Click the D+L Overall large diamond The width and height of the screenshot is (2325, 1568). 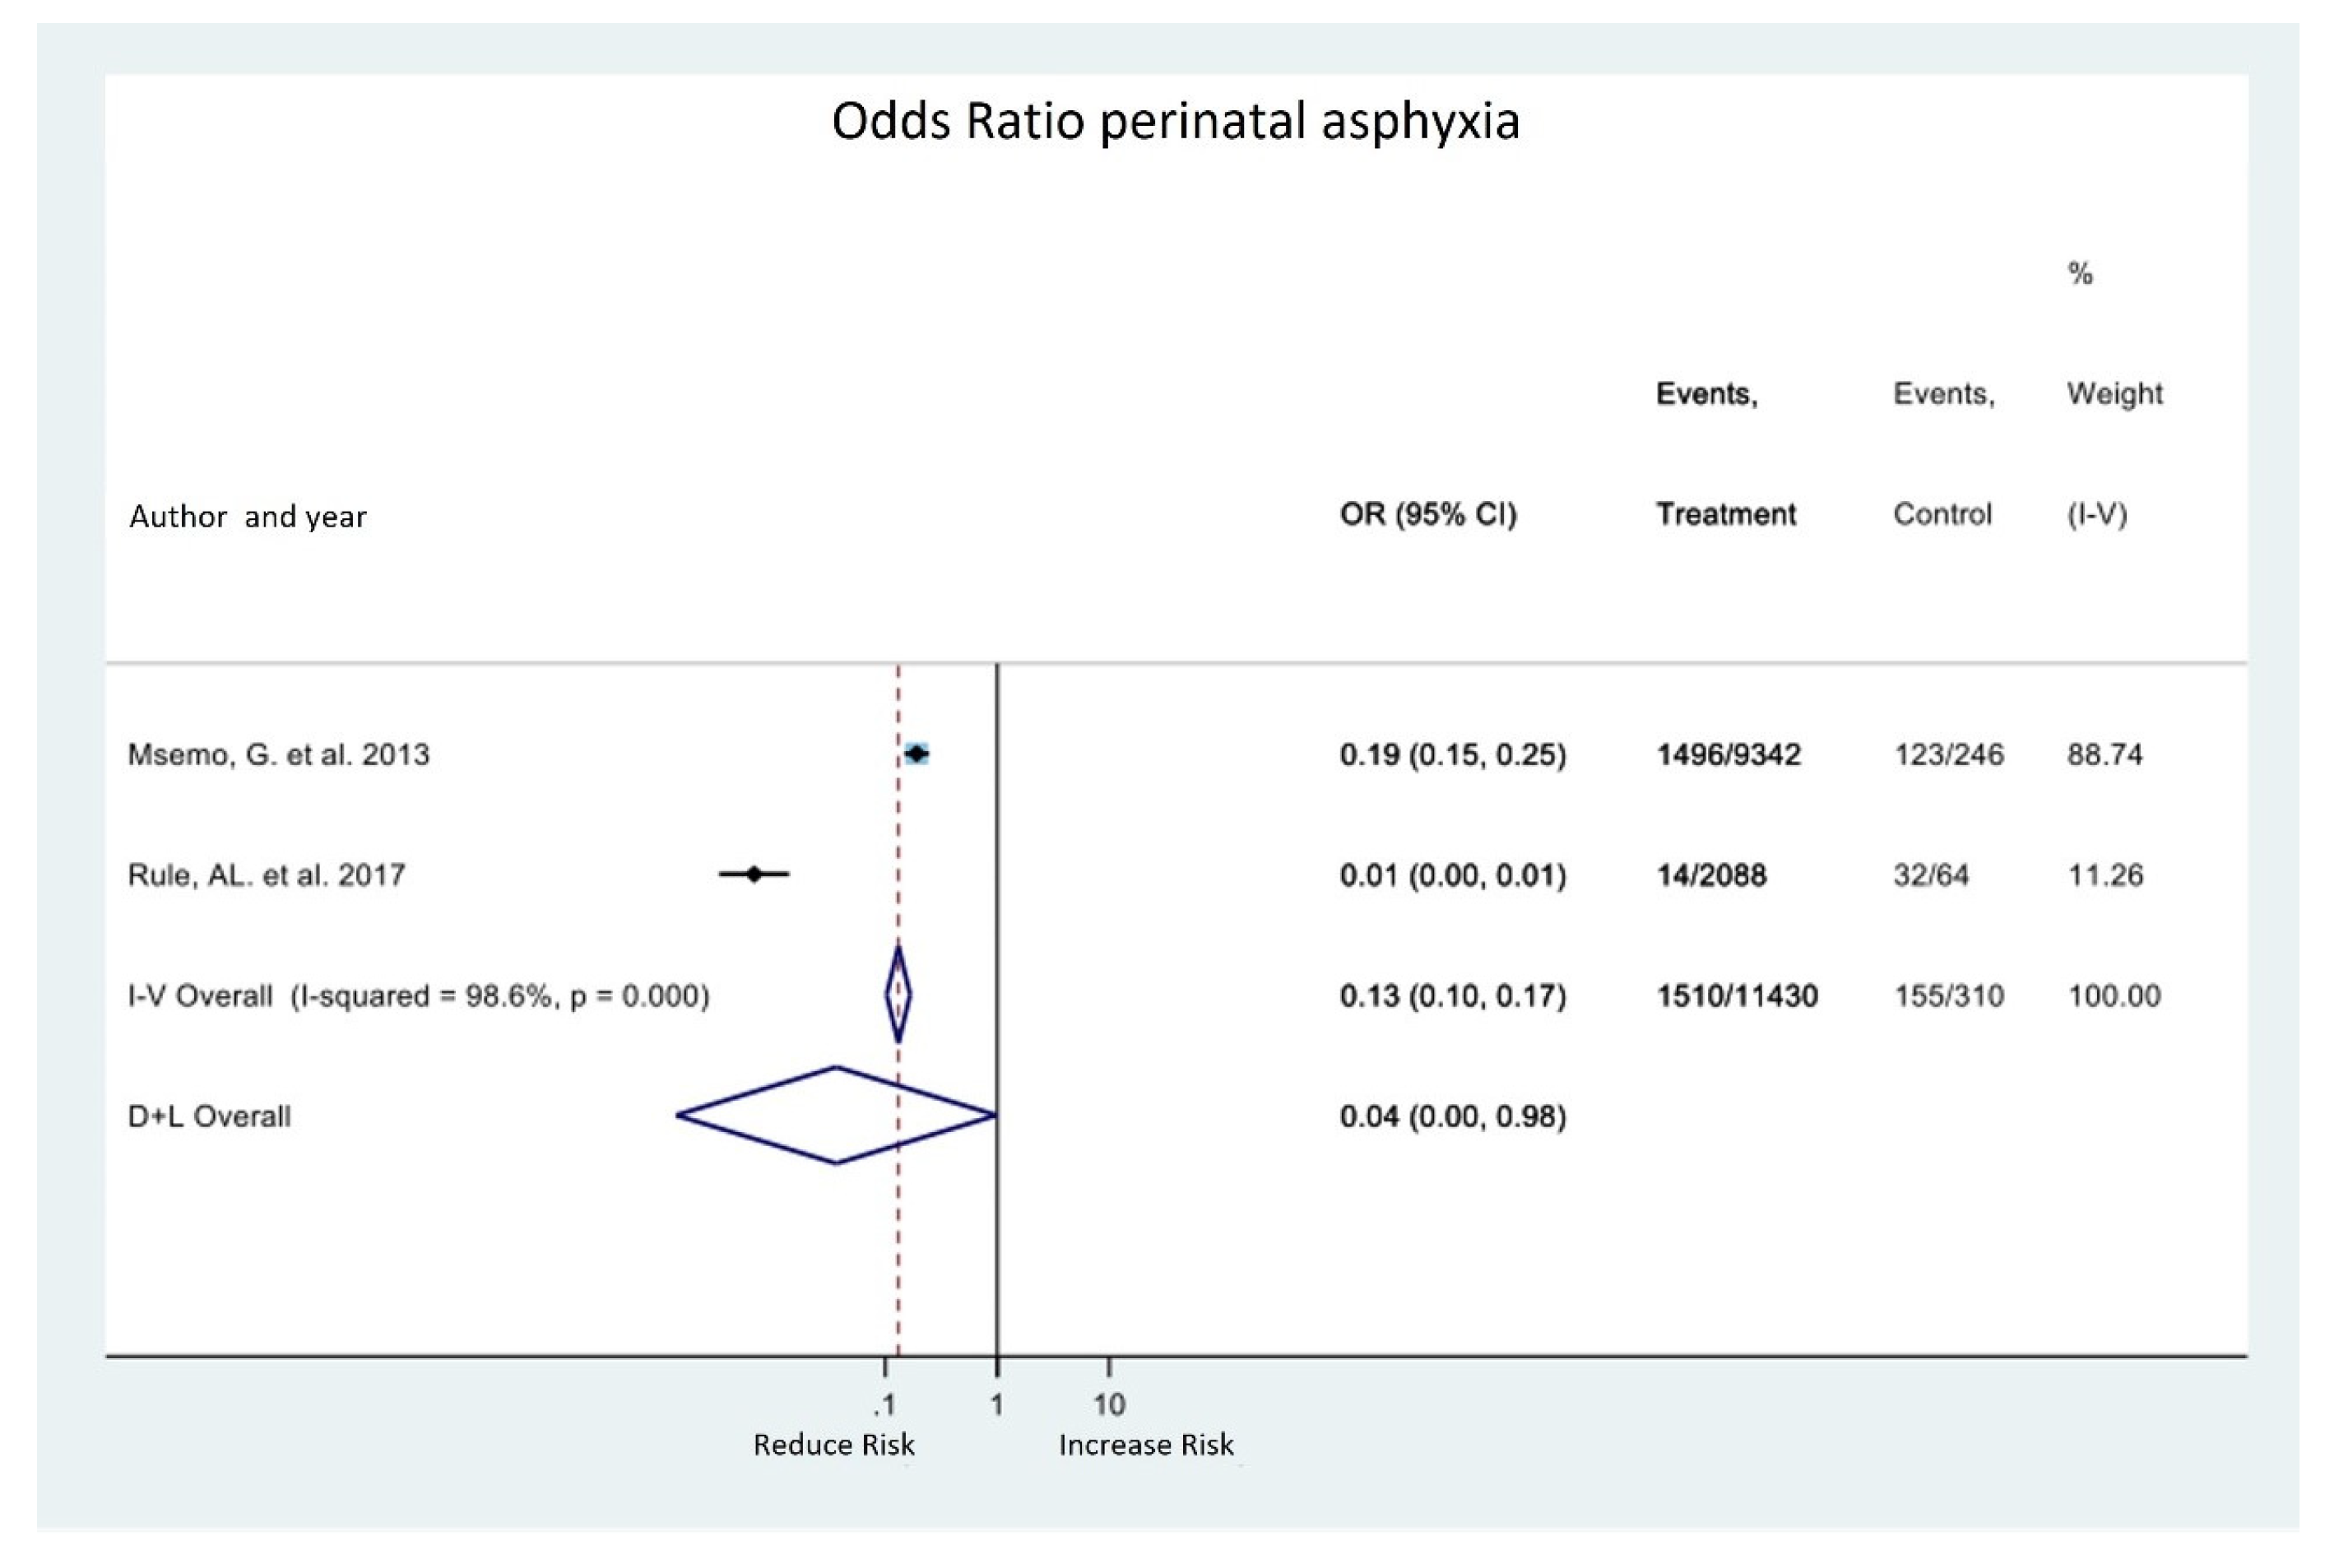[x=836, y=1115]
